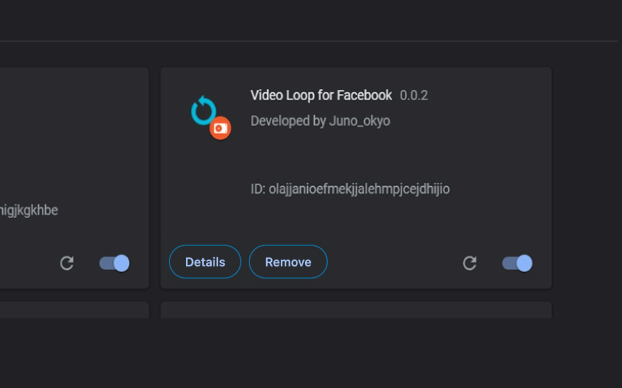The image size is (622, 388).
Task: Remove the Video Loop for Facebook extension
Action: [x=288, y=262]
